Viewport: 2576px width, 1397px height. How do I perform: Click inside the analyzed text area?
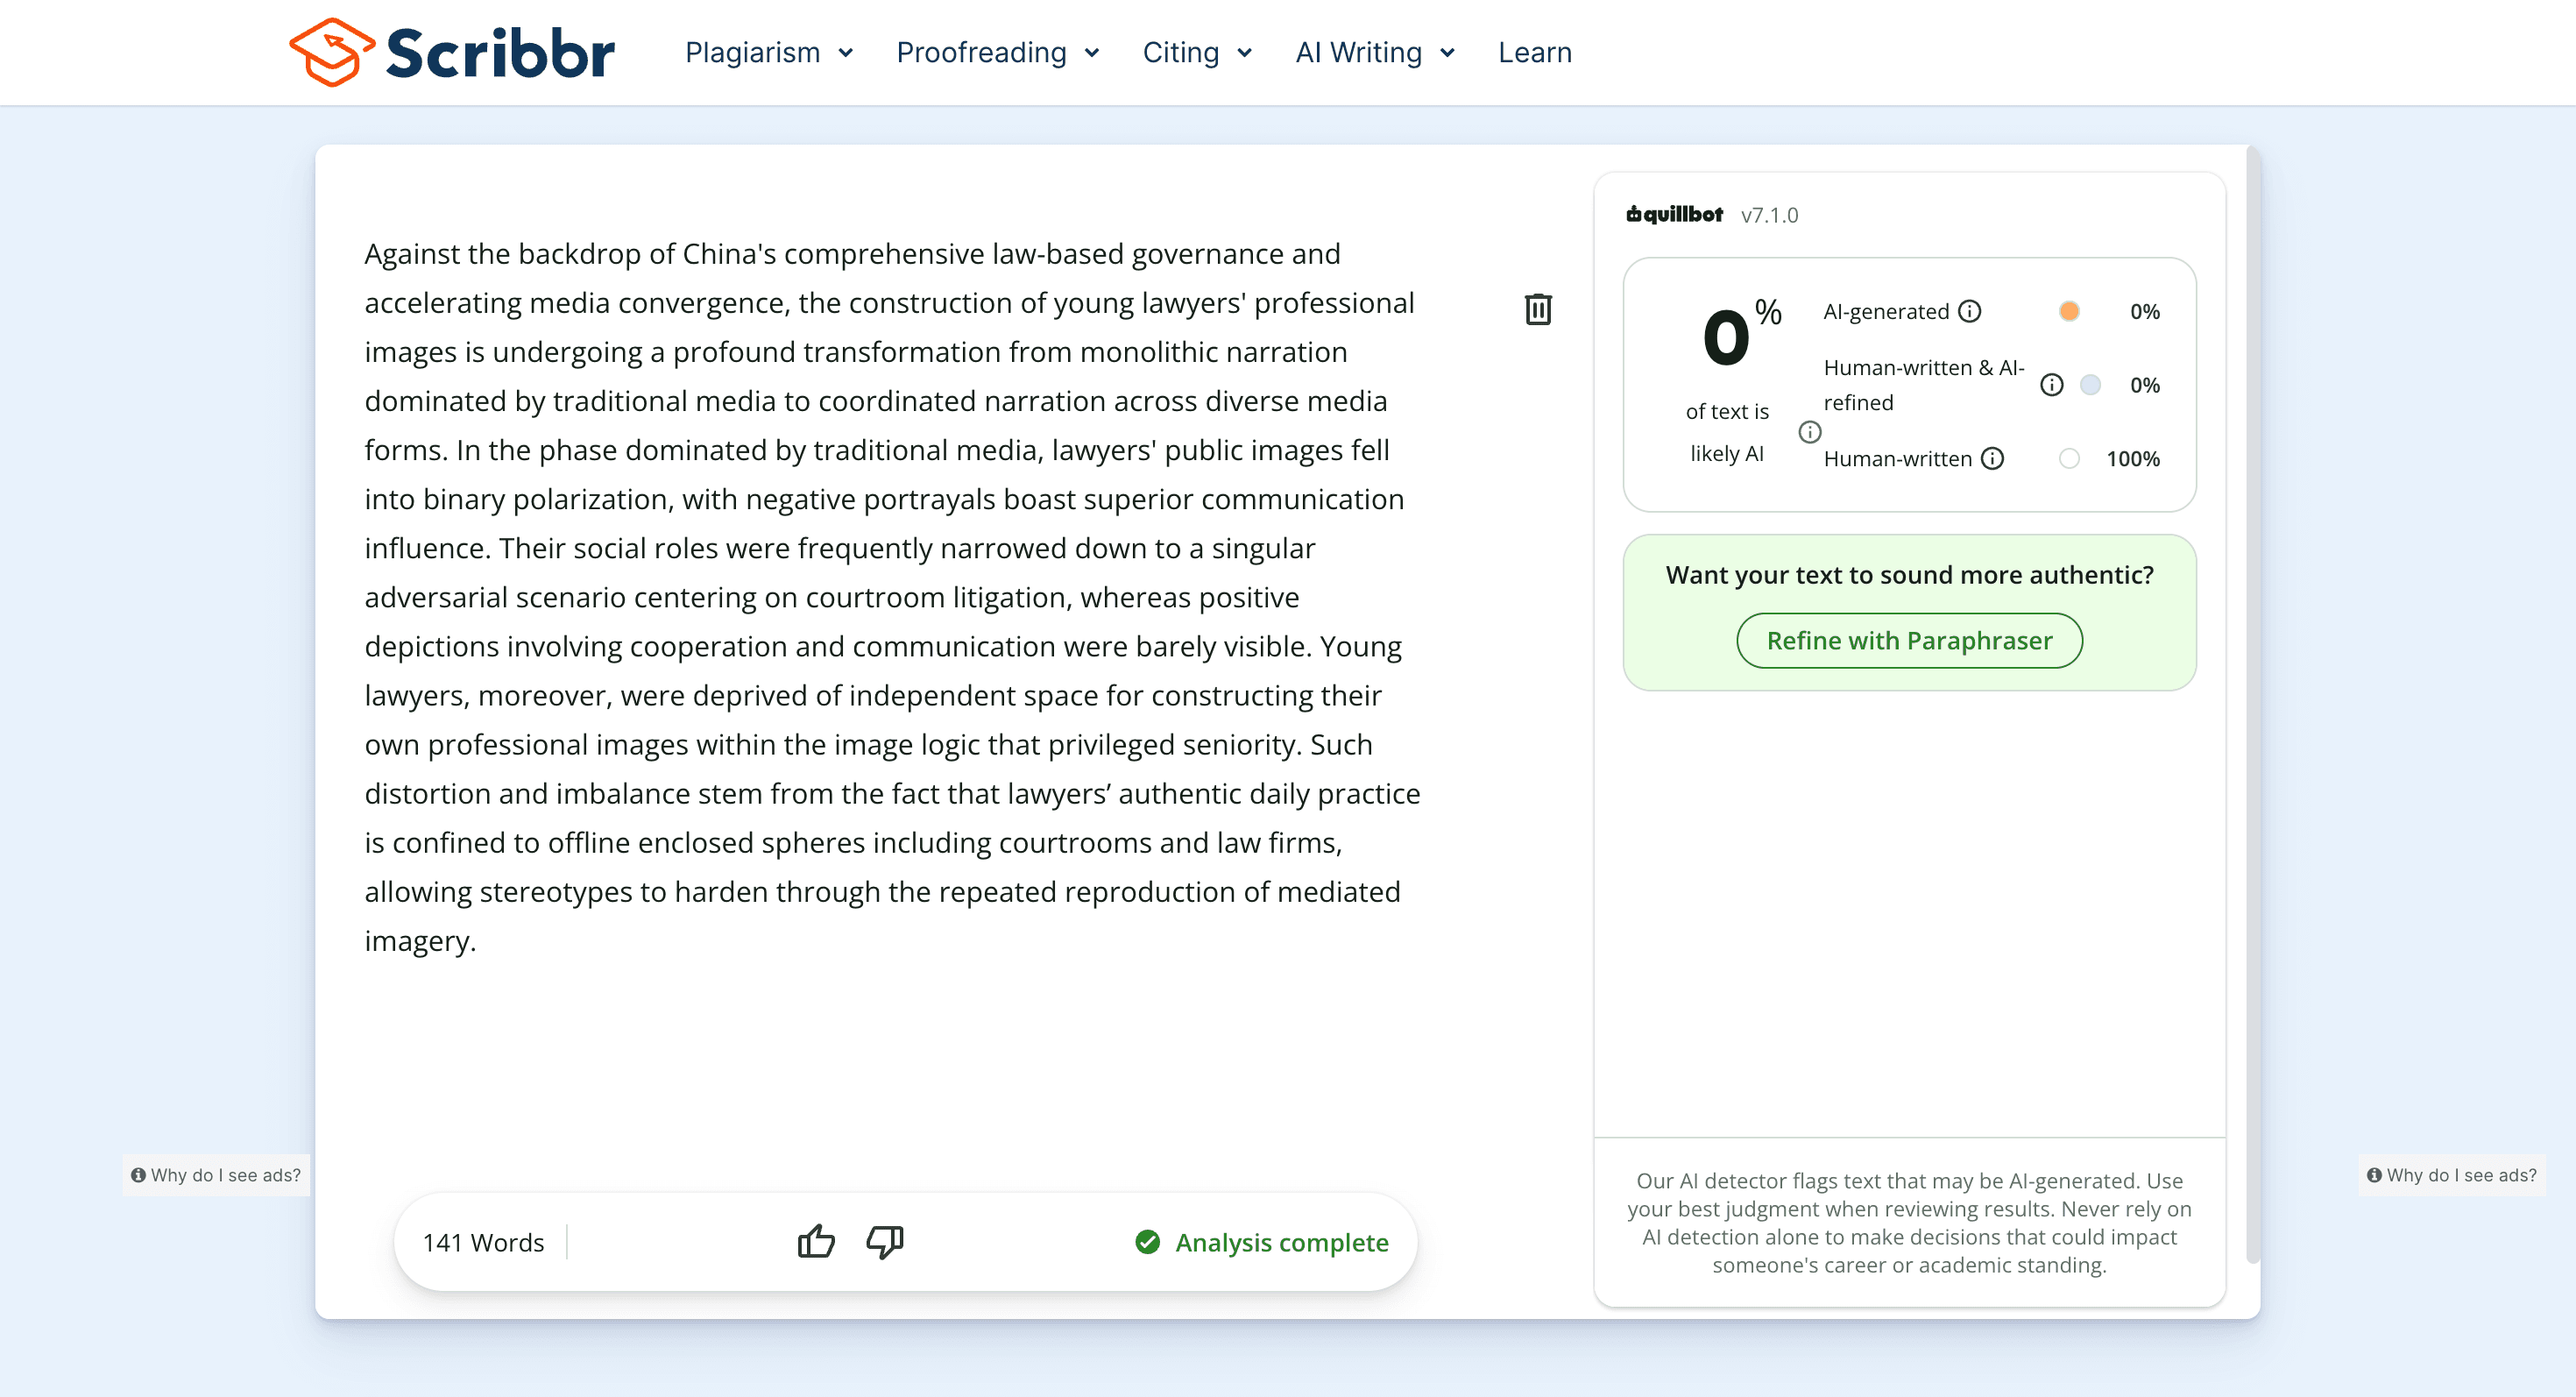pyautogui.click(x=892, y=597)
